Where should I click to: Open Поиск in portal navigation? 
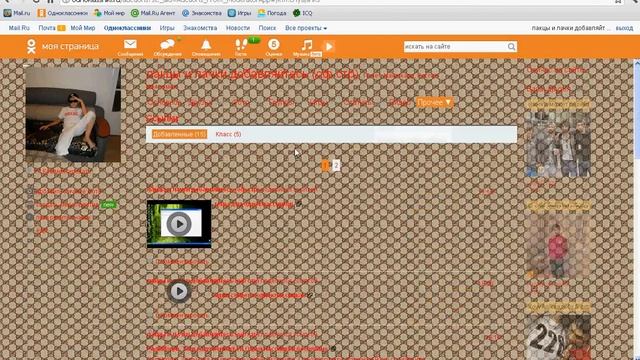pos(267,28)
